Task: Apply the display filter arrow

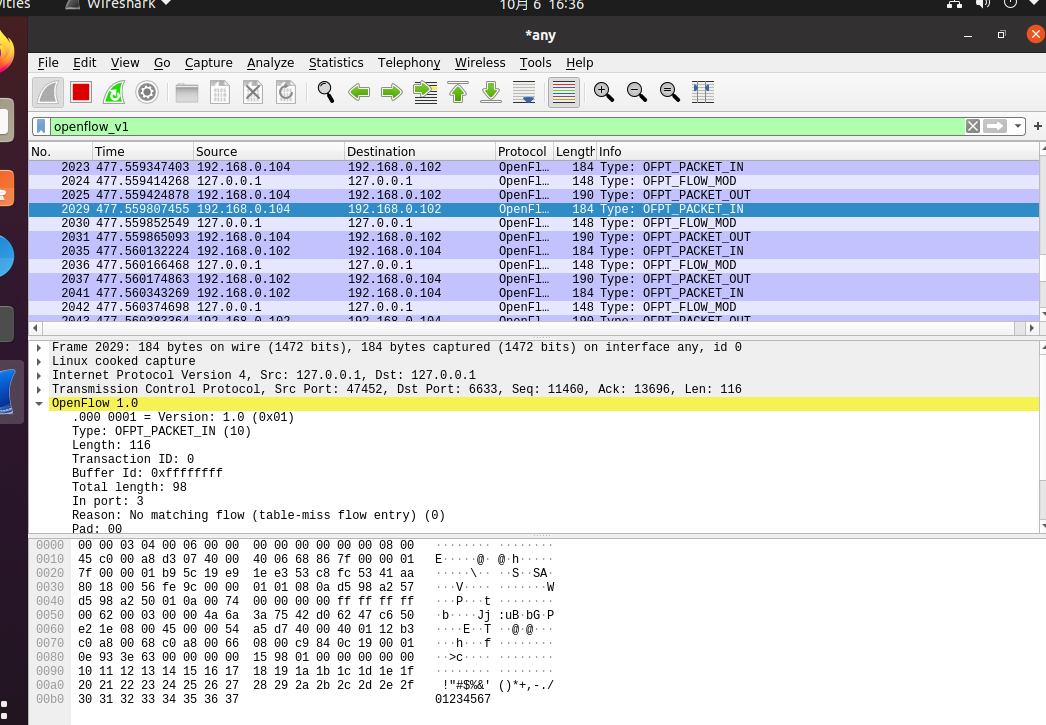Action: pyautogui.click(x=995, y=126)
